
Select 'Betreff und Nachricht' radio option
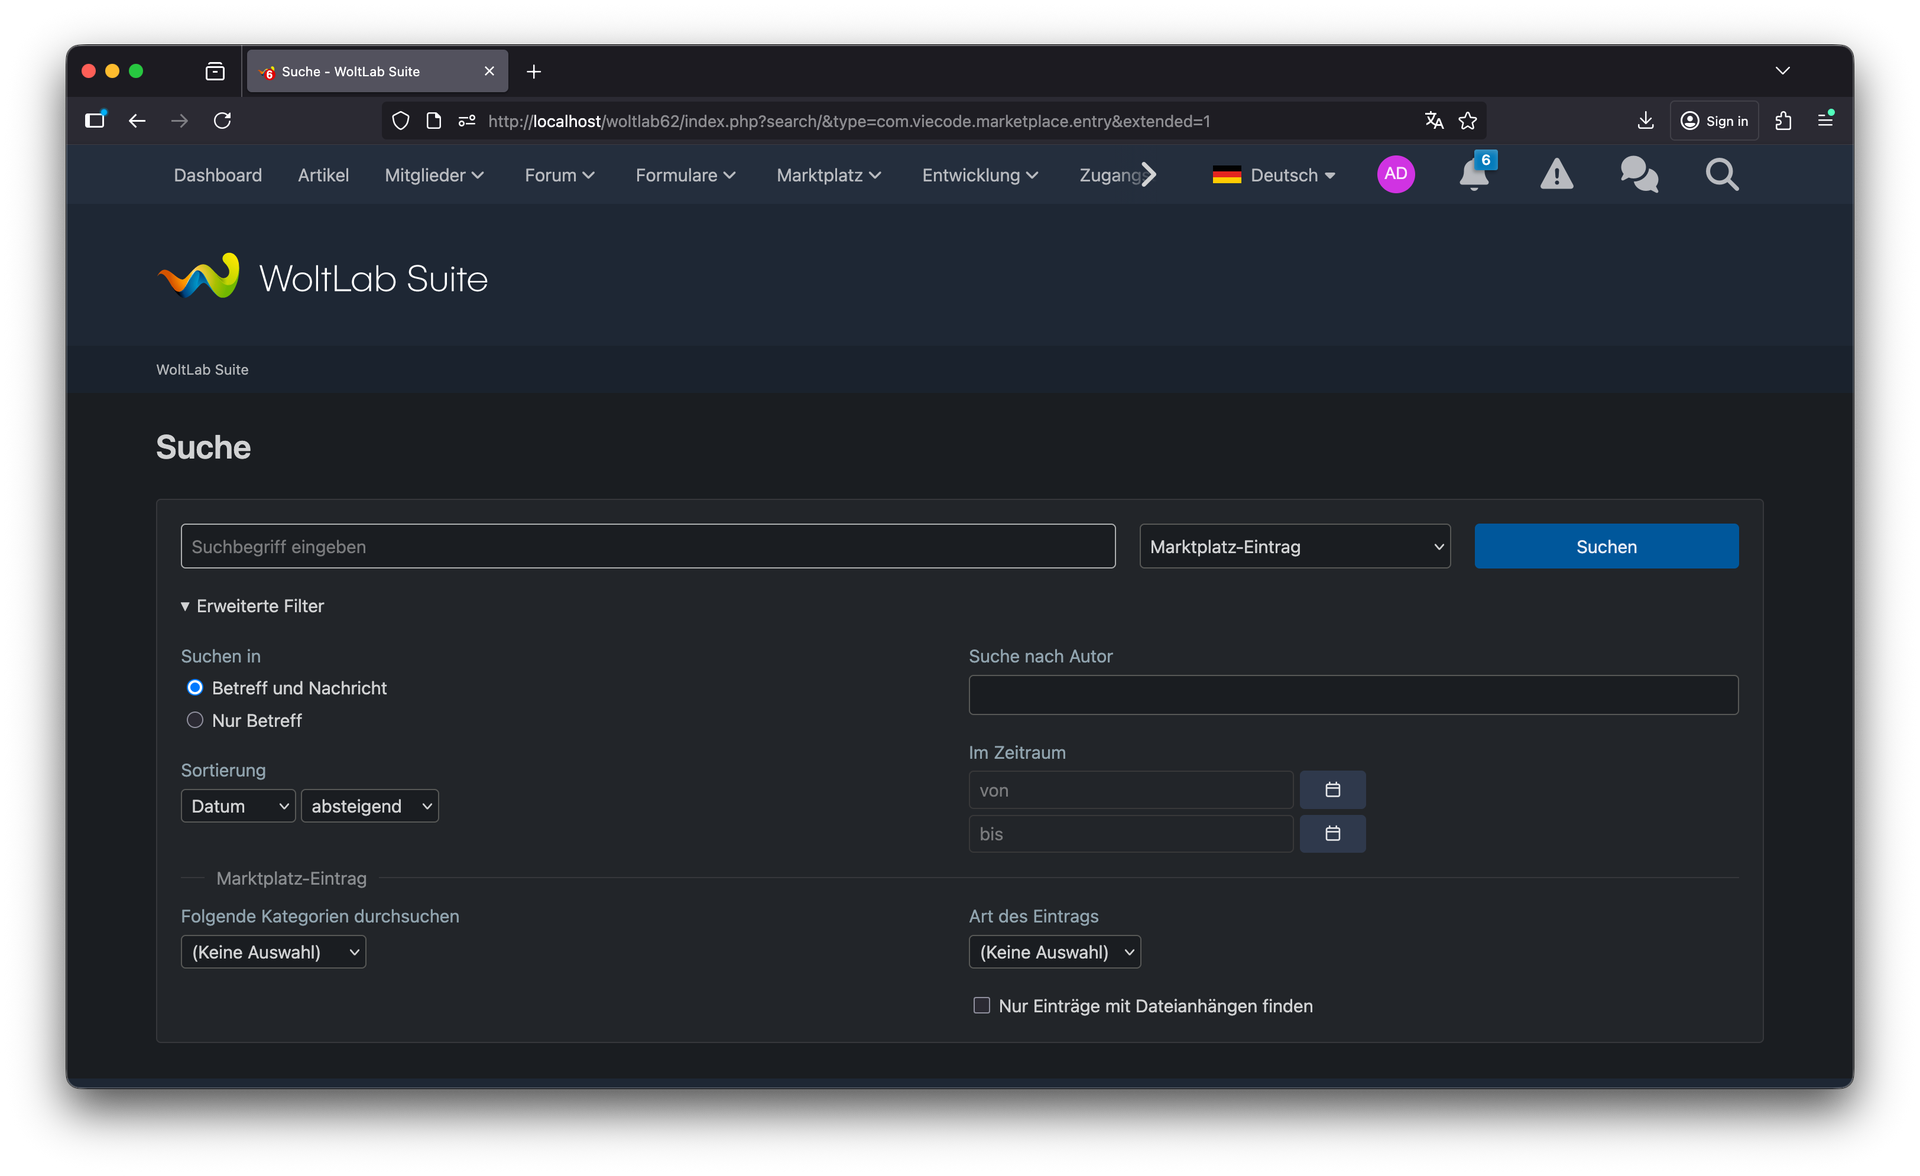coord(195,688)
